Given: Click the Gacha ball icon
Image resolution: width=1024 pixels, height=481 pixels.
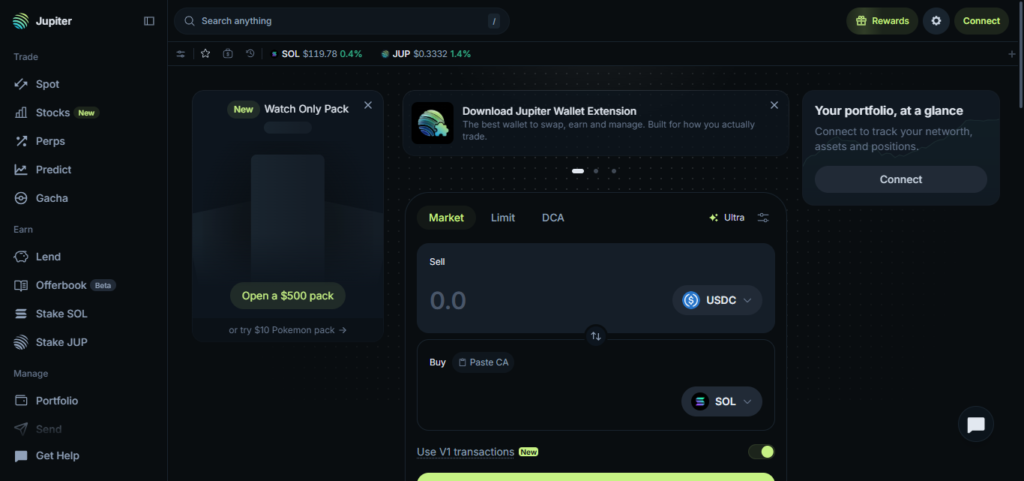Looking at the screenshot, I should (21, 198).
